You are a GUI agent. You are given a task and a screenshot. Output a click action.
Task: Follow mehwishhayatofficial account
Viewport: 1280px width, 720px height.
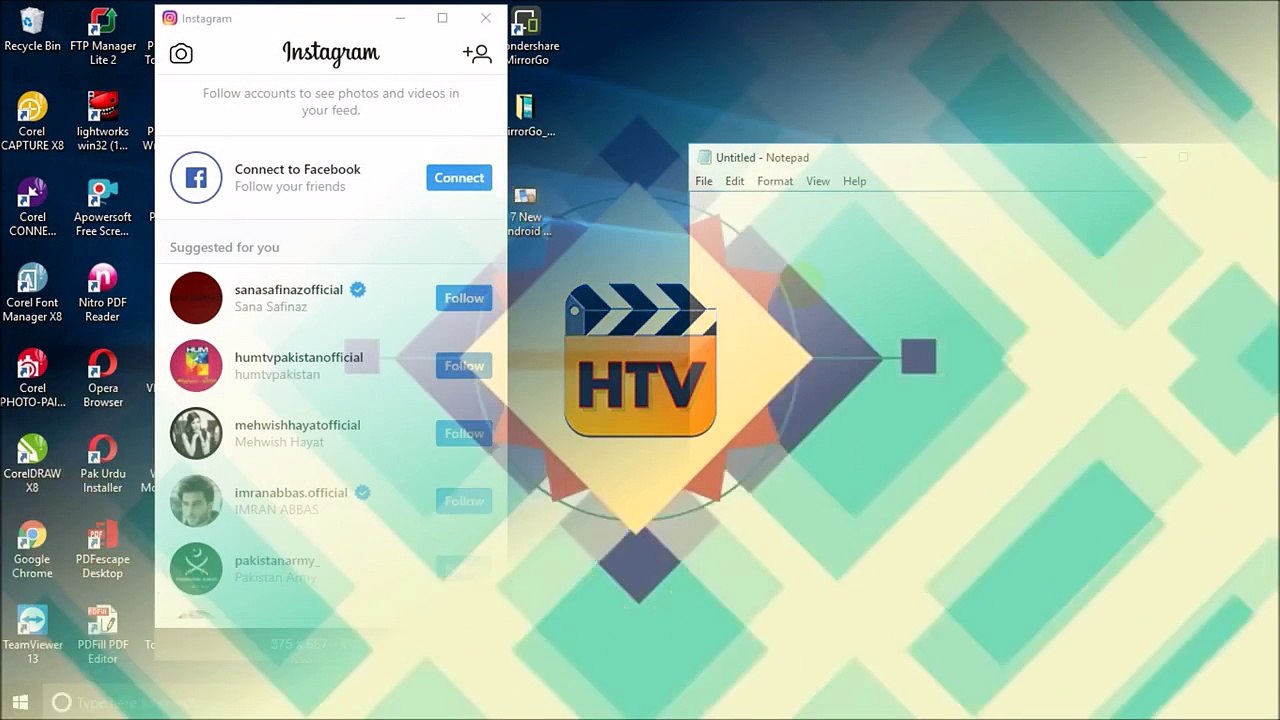464,434
